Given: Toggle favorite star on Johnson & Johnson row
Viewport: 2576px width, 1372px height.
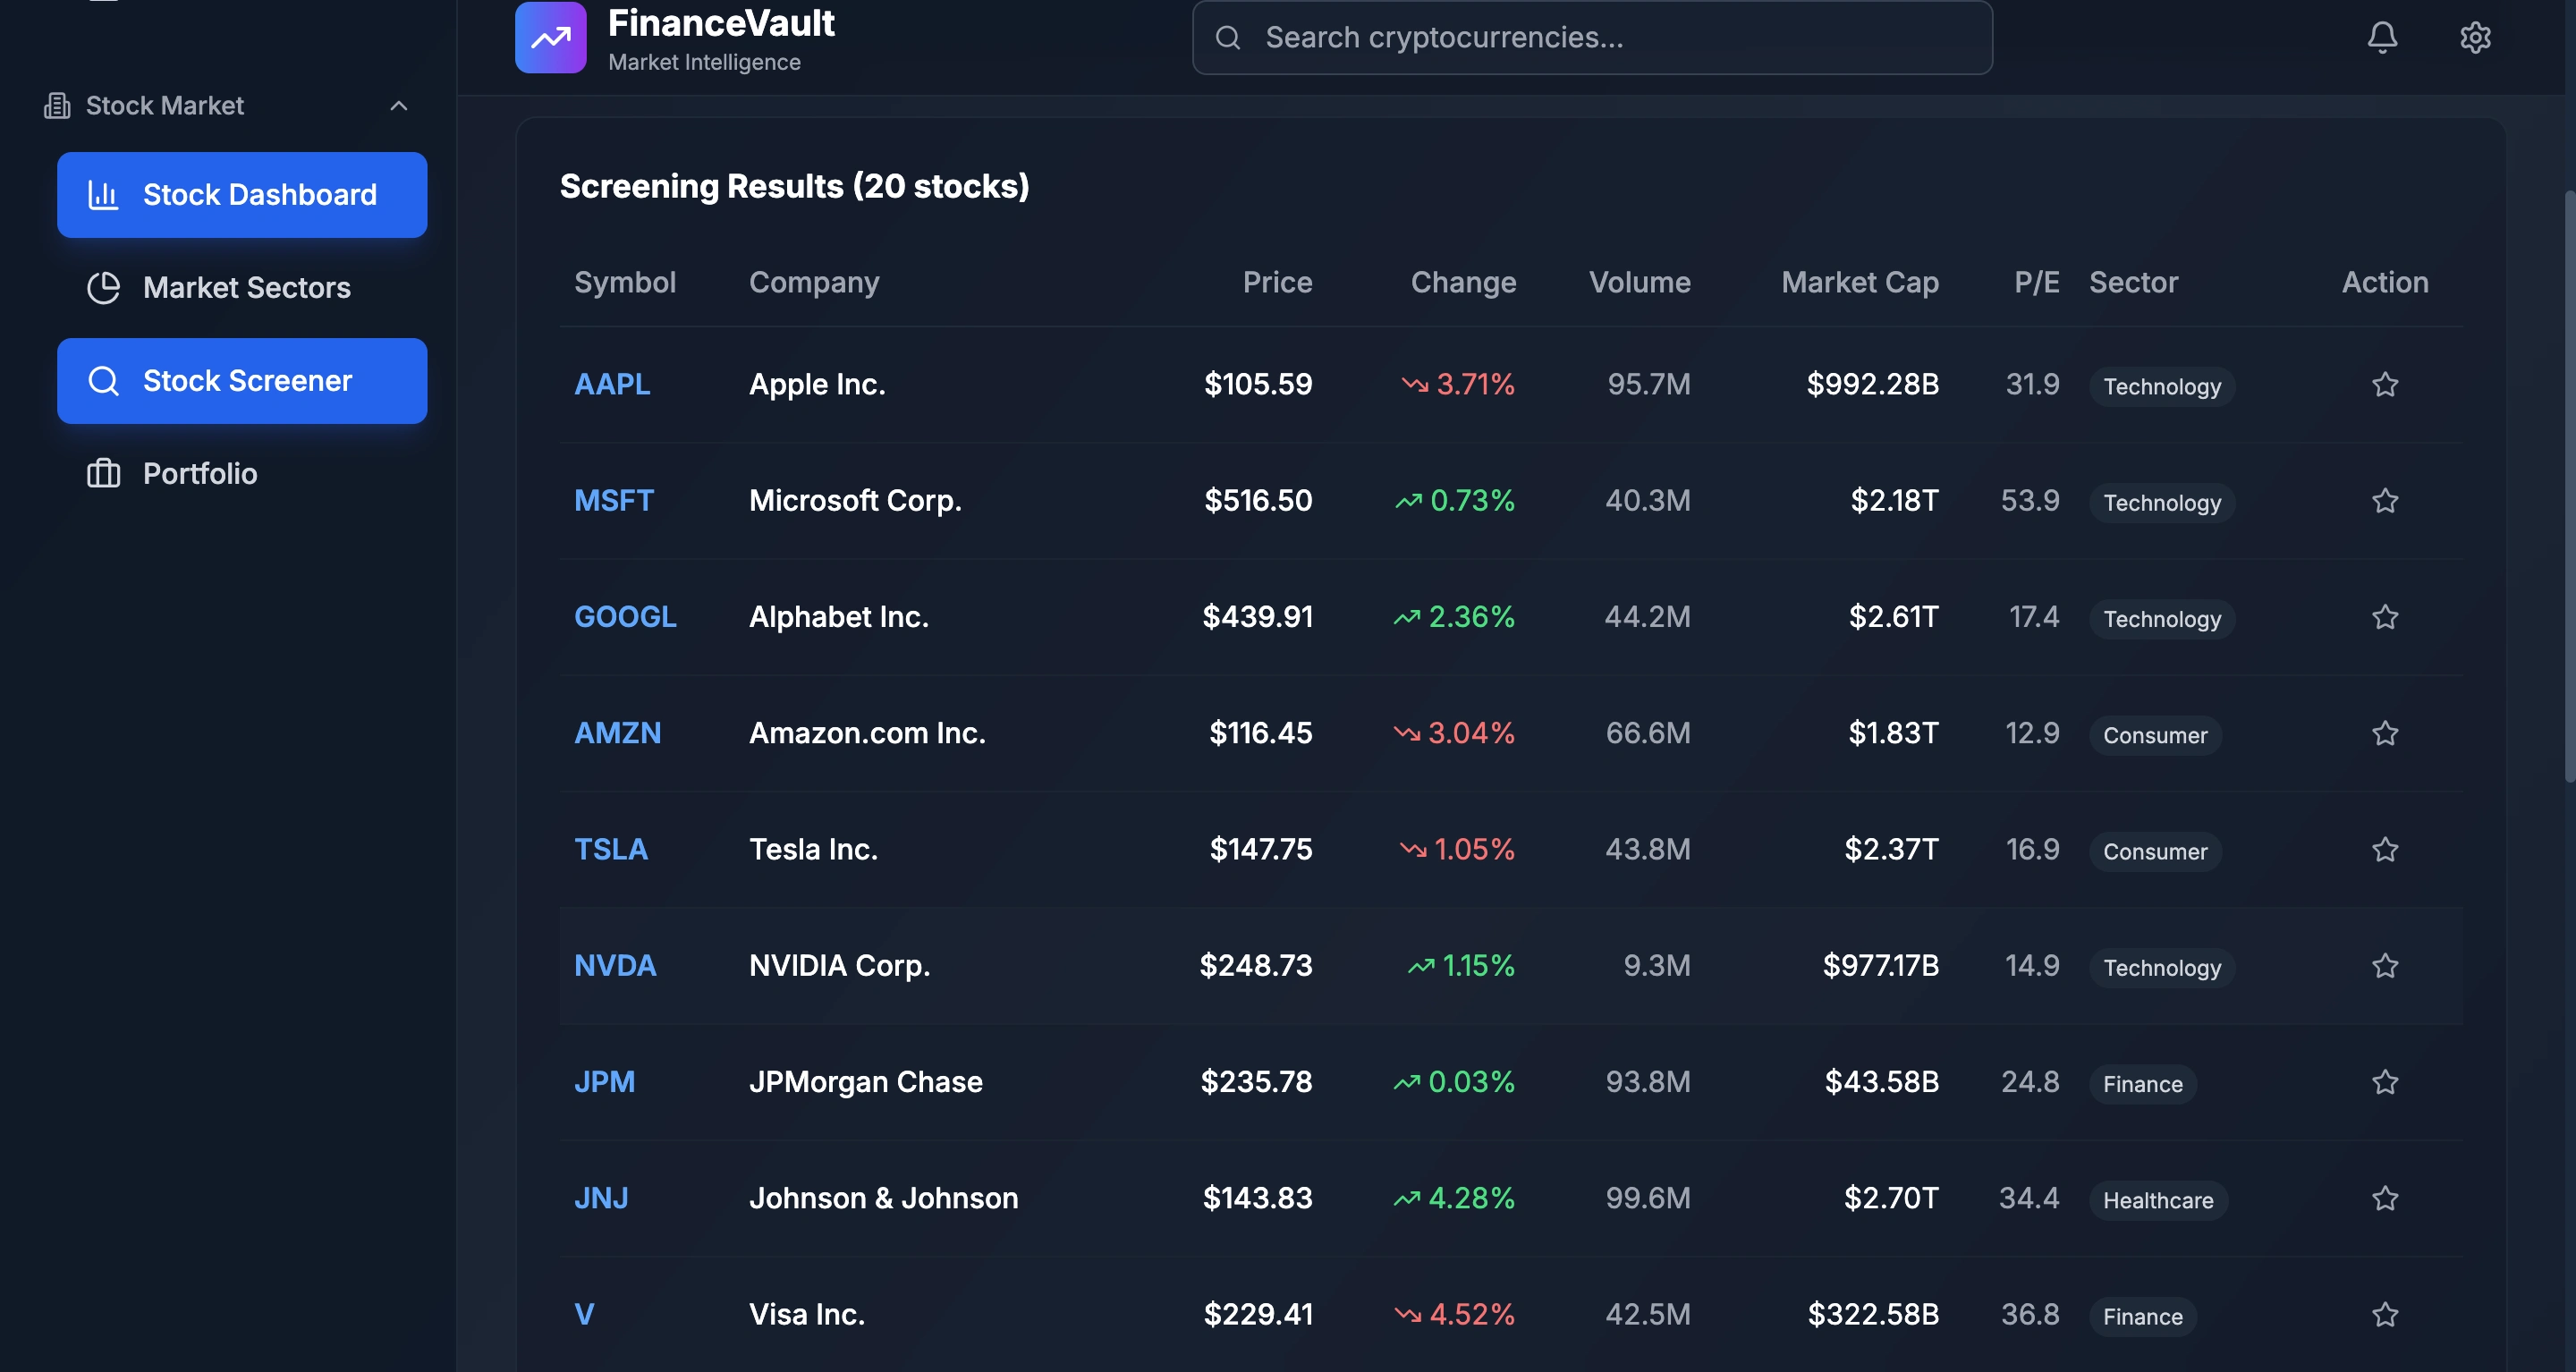Looking at the screenshot, I should coord(2384,1198).
